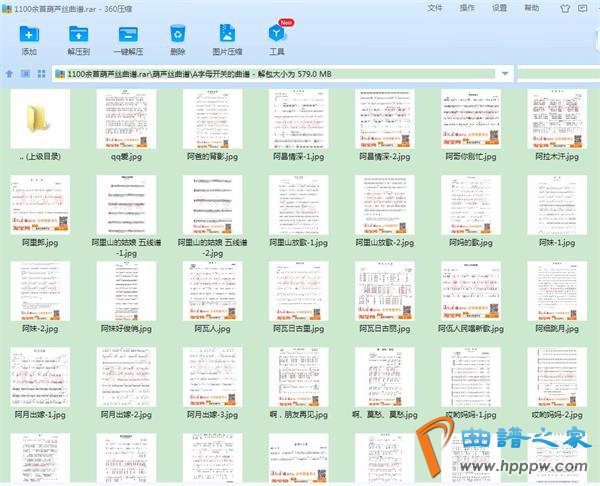The width and height of the screenshot is (600, 486).
Task: Open the 帮助 menu
Action: pos(532,7)
